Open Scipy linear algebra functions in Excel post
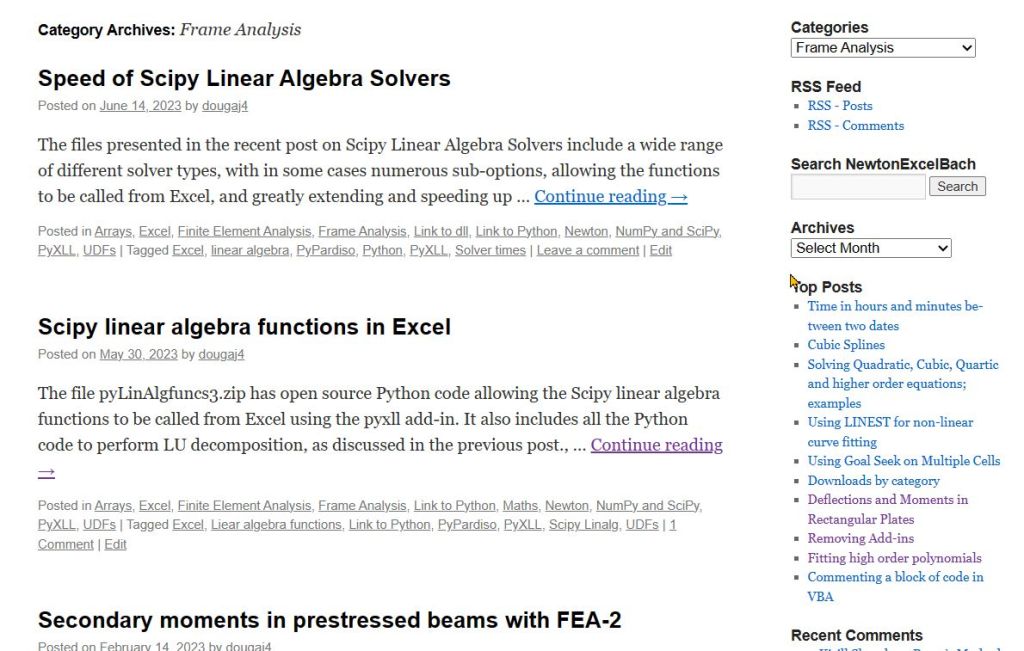 [x=244, y=327]
